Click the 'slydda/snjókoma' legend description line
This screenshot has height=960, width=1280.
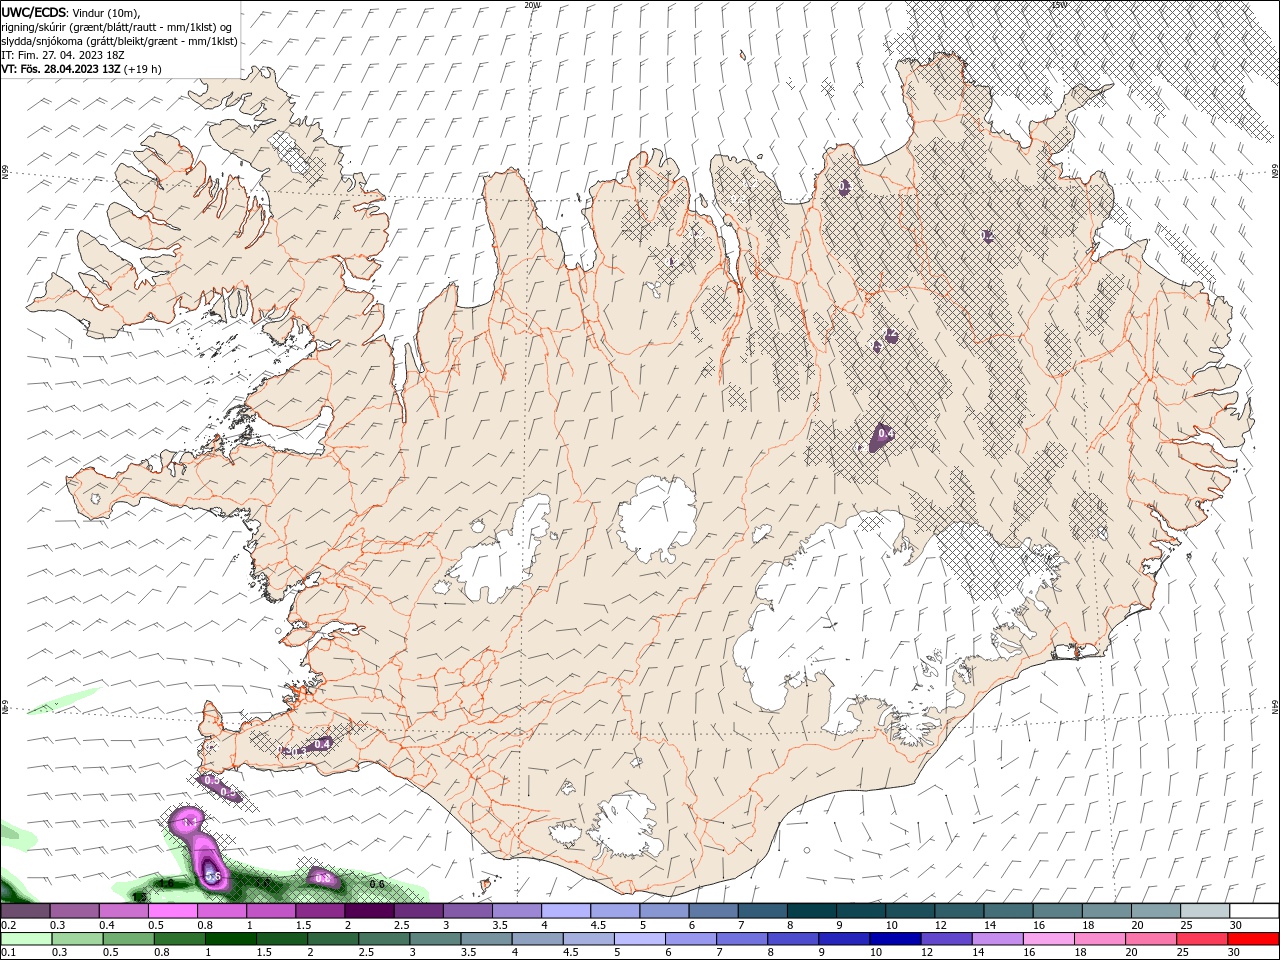(120, 41)
